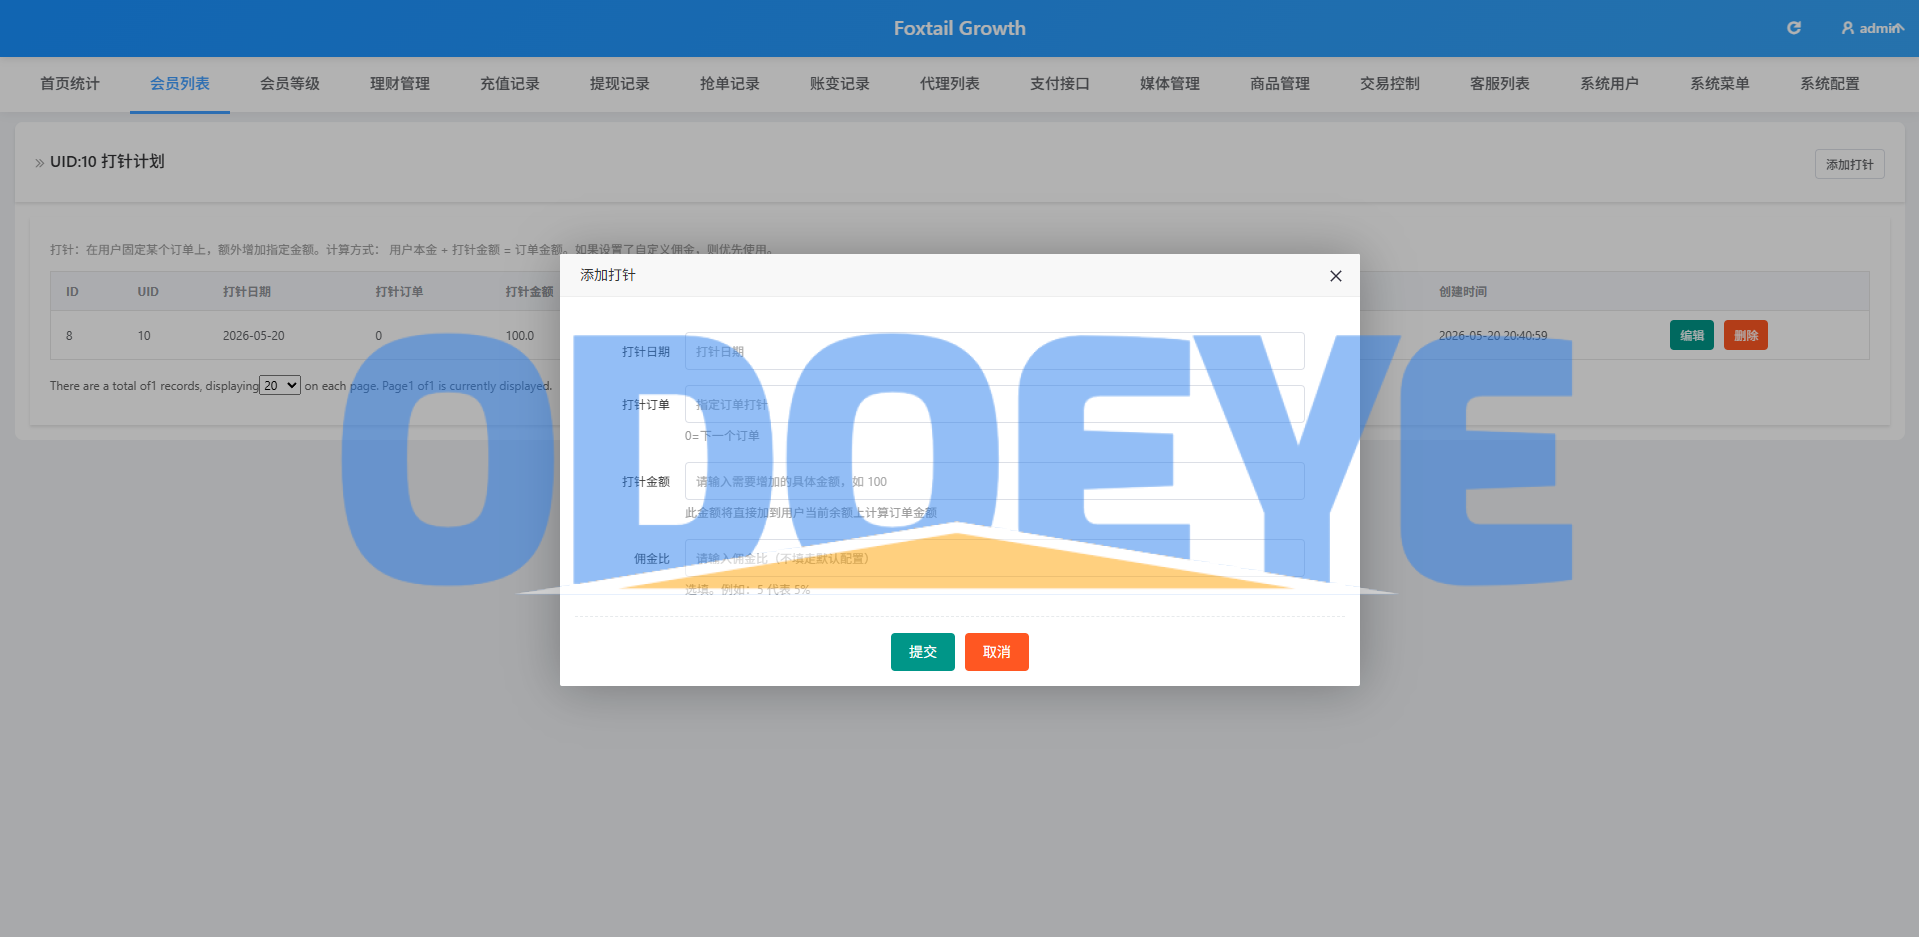Click the 打针金额 amount field
Screen dimensions: 1919x937
[994, 481]
